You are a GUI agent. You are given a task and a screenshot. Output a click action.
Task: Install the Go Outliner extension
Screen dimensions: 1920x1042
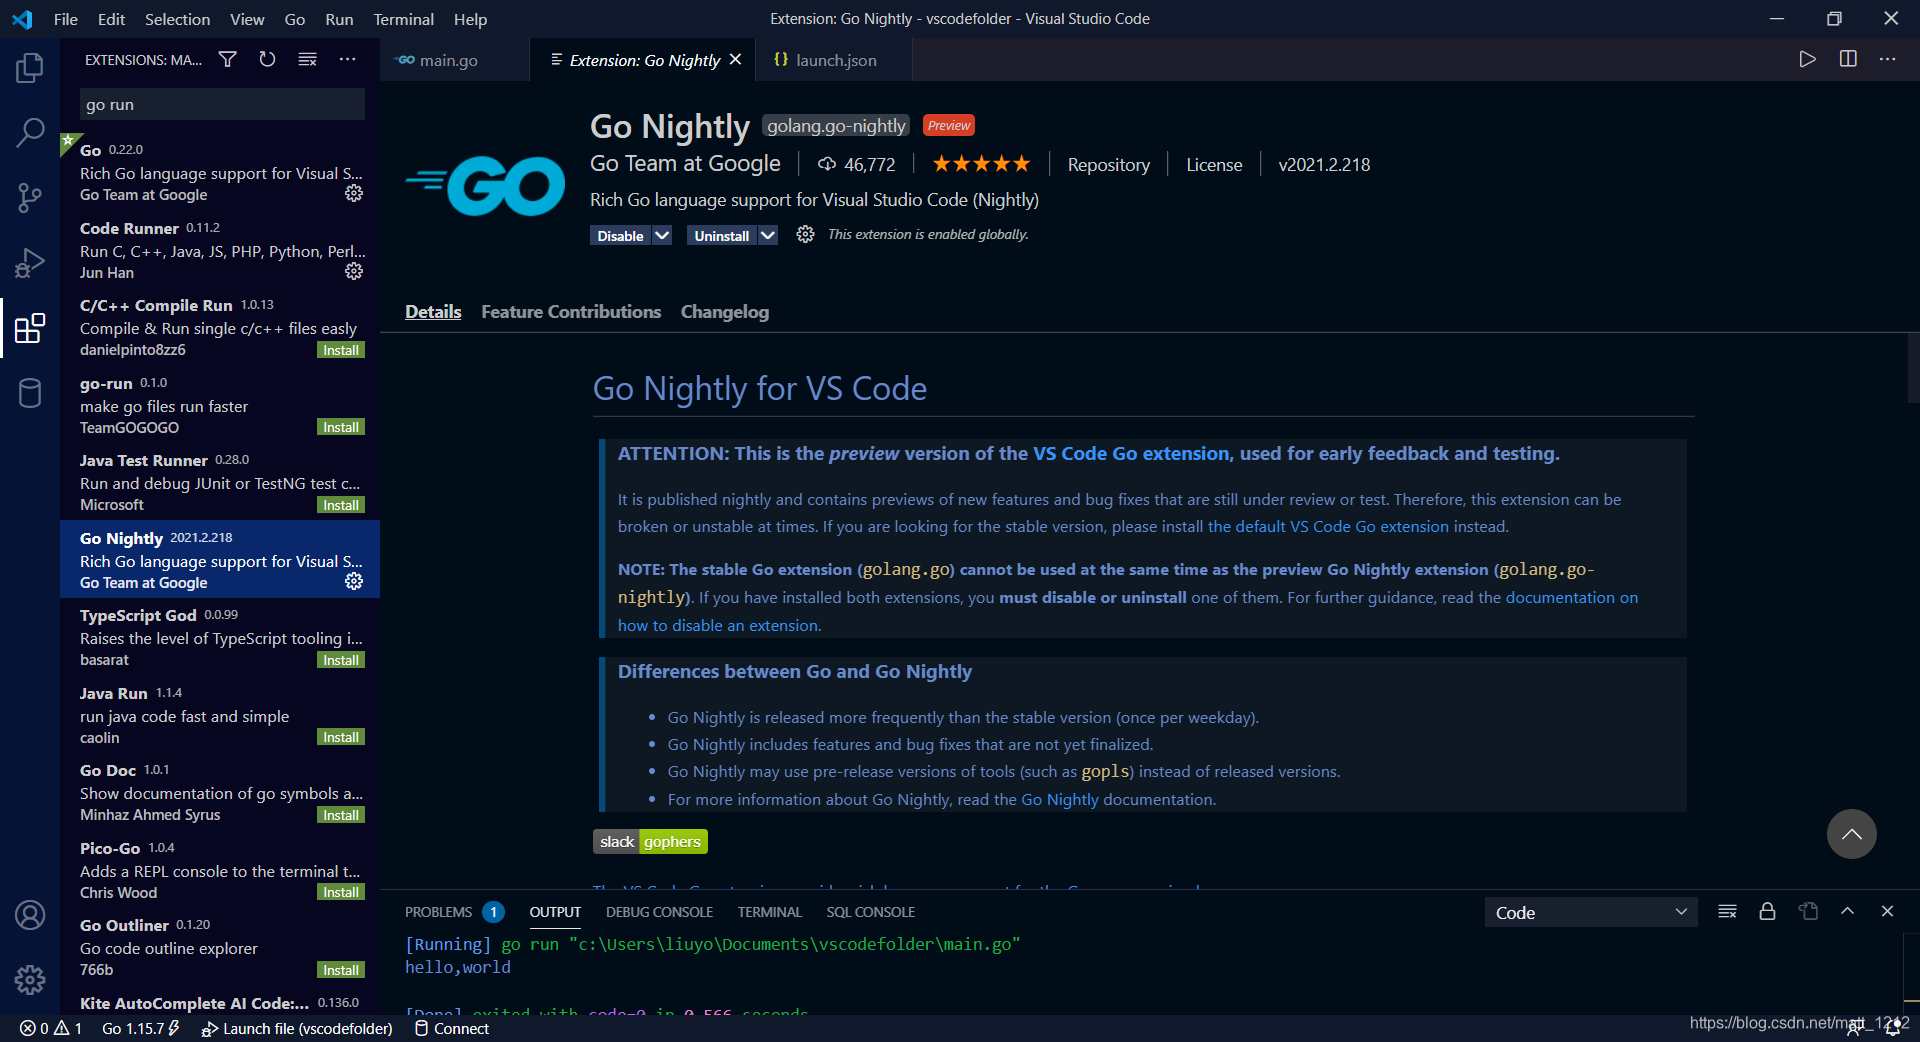[x=341, y=970]
